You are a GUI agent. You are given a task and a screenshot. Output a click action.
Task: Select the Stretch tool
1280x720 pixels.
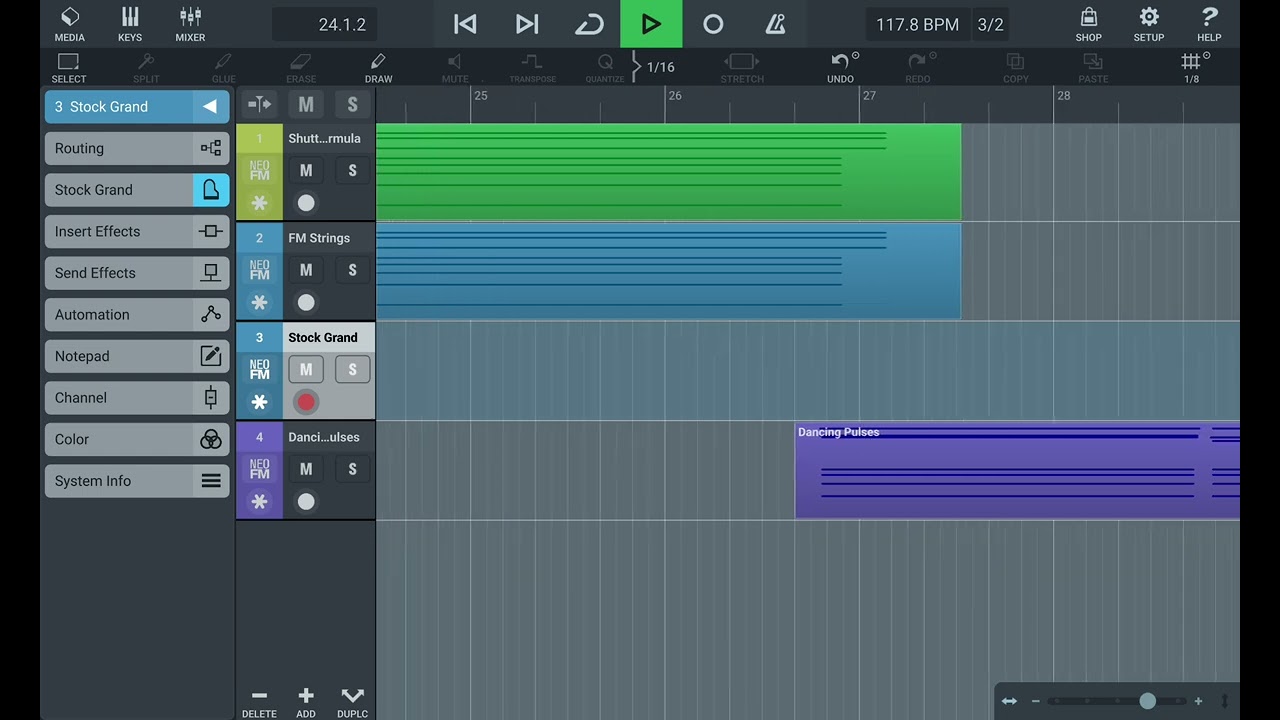(x=742, y=68)
